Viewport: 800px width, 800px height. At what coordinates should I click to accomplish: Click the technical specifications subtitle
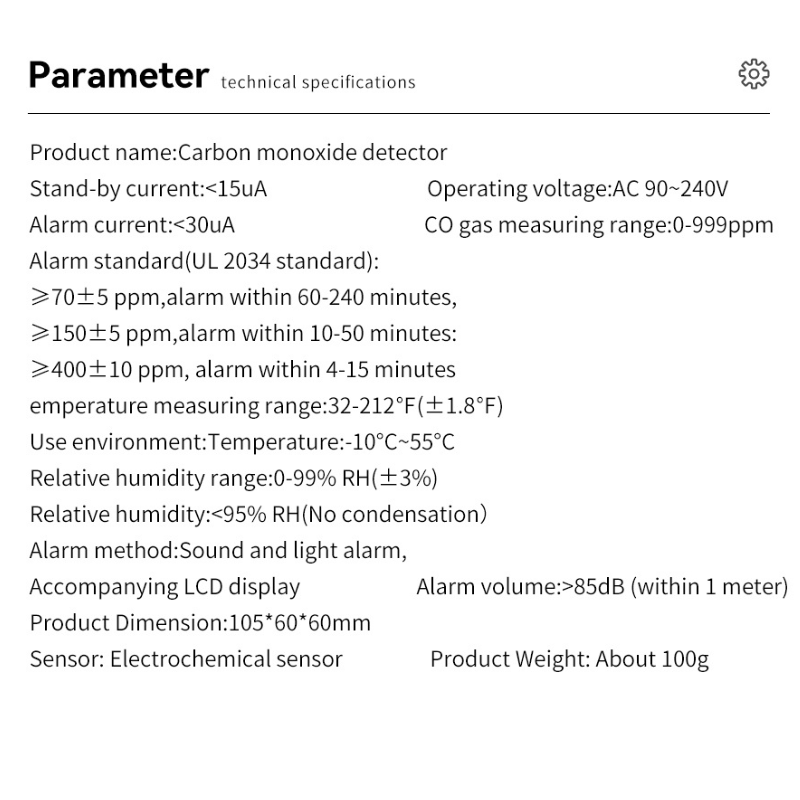pos(318,82)
